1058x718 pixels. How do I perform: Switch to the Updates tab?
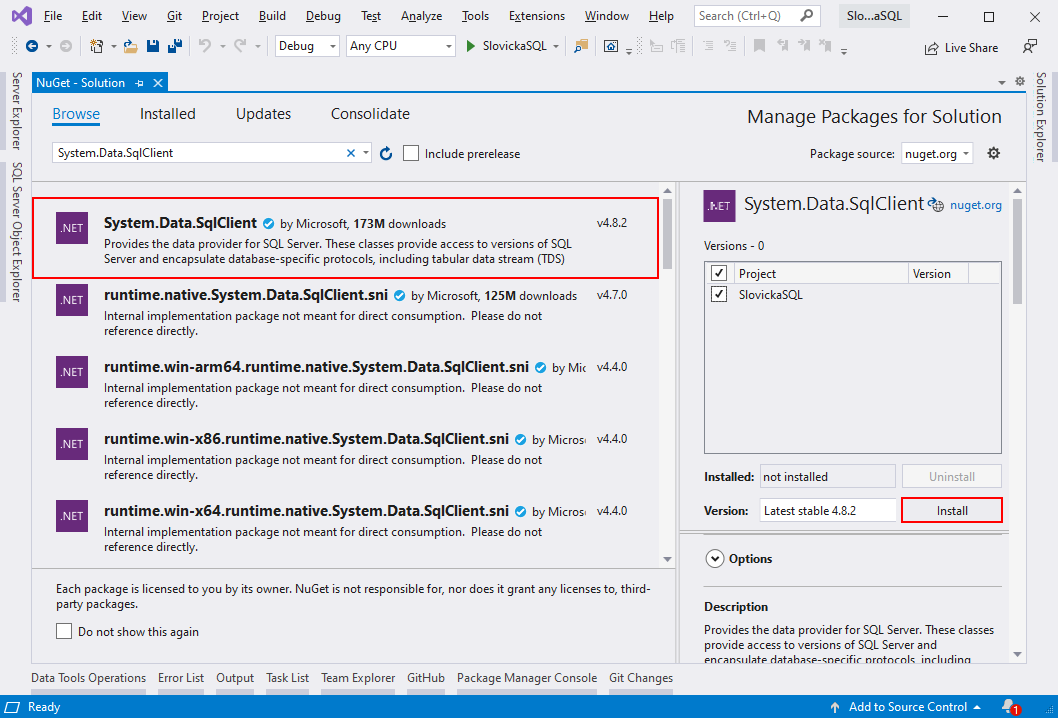(263, 114)
